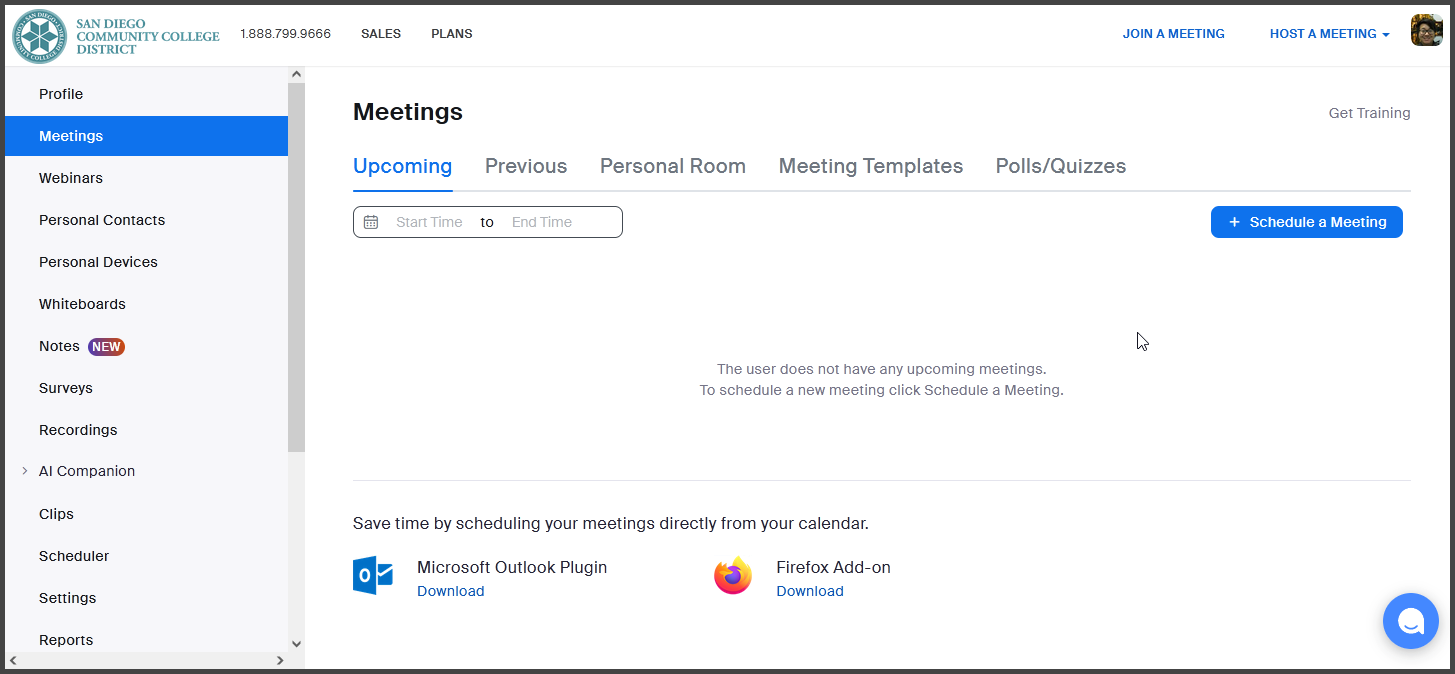Screen dimensions: 1455x674
Task: Click the sidebar scrollbar down arrow
Action: [x=296, y=644]
